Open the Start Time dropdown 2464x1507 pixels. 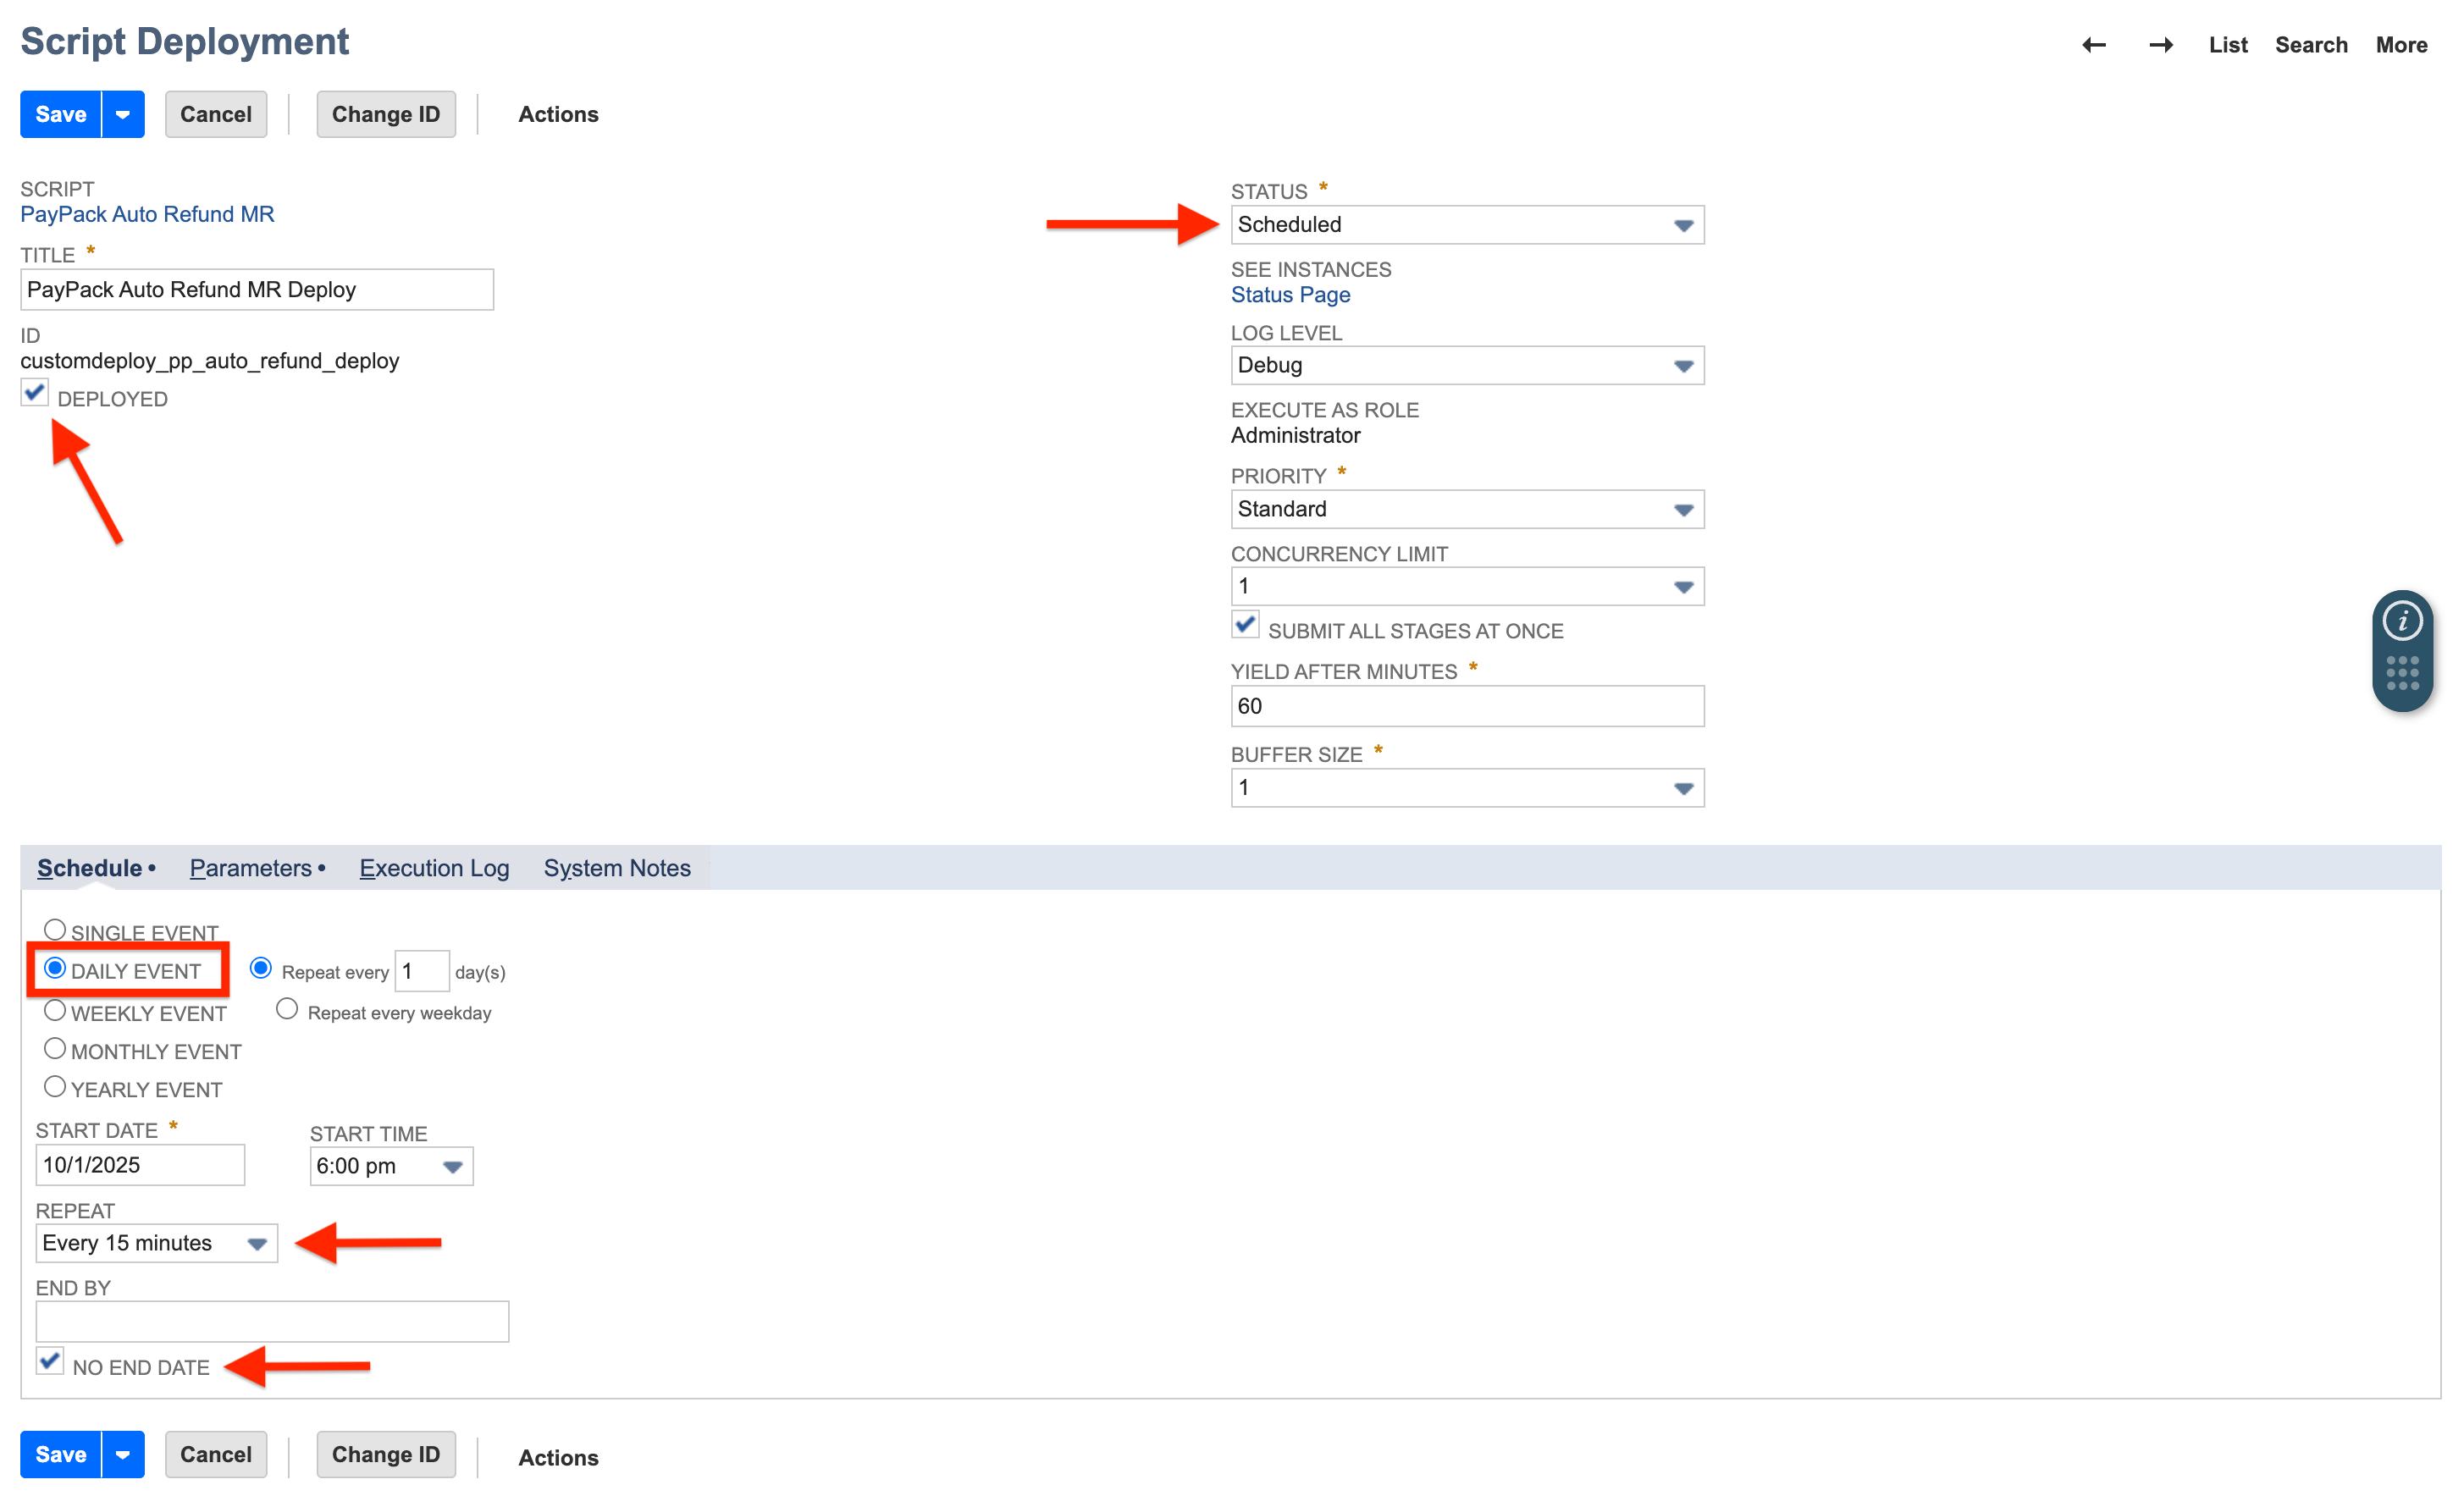(452, 1165)
